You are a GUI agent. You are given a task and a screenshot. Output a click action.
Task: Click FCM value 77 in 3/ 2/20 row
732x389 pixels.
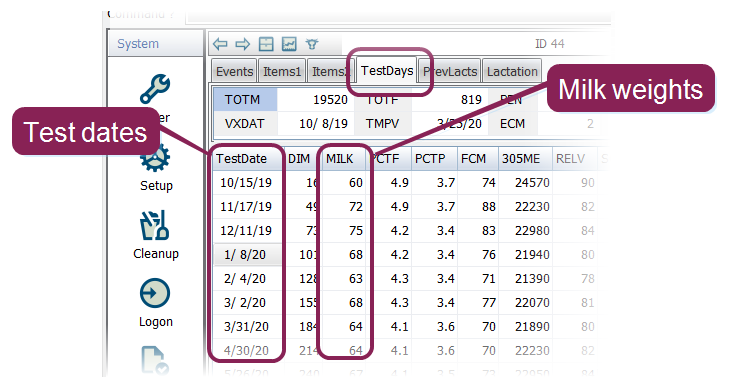point(489,303)
